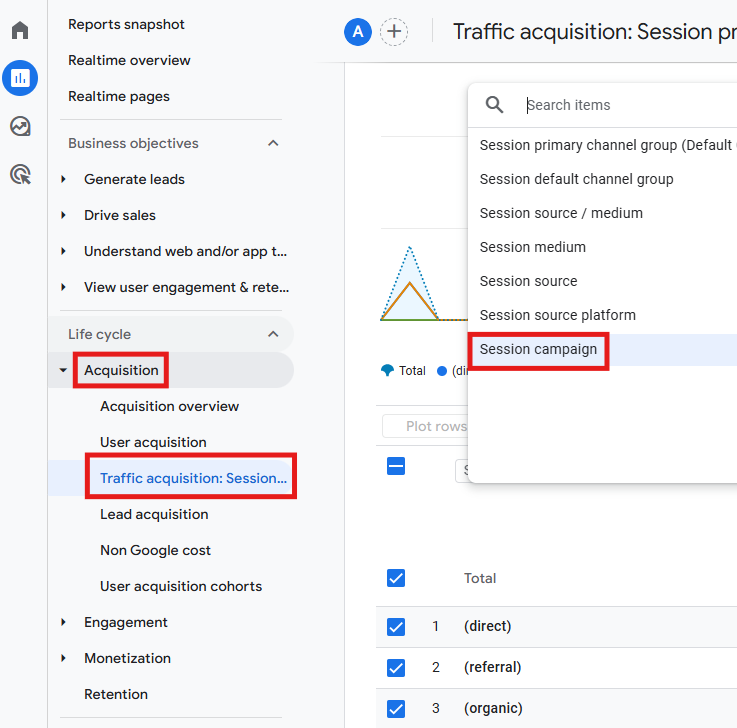
Task: Click the Generate leads label
Action: (x=134, y=180)
